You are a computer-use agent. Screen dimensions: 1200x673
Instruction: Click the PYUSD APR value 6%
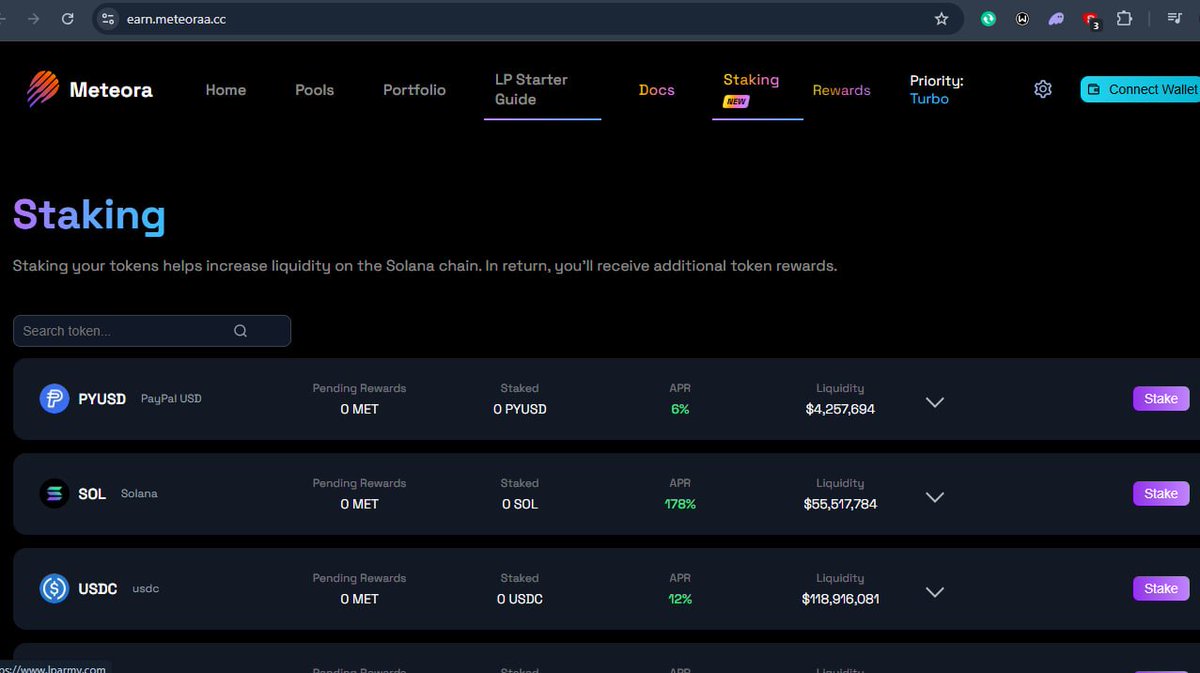[680, 409]
